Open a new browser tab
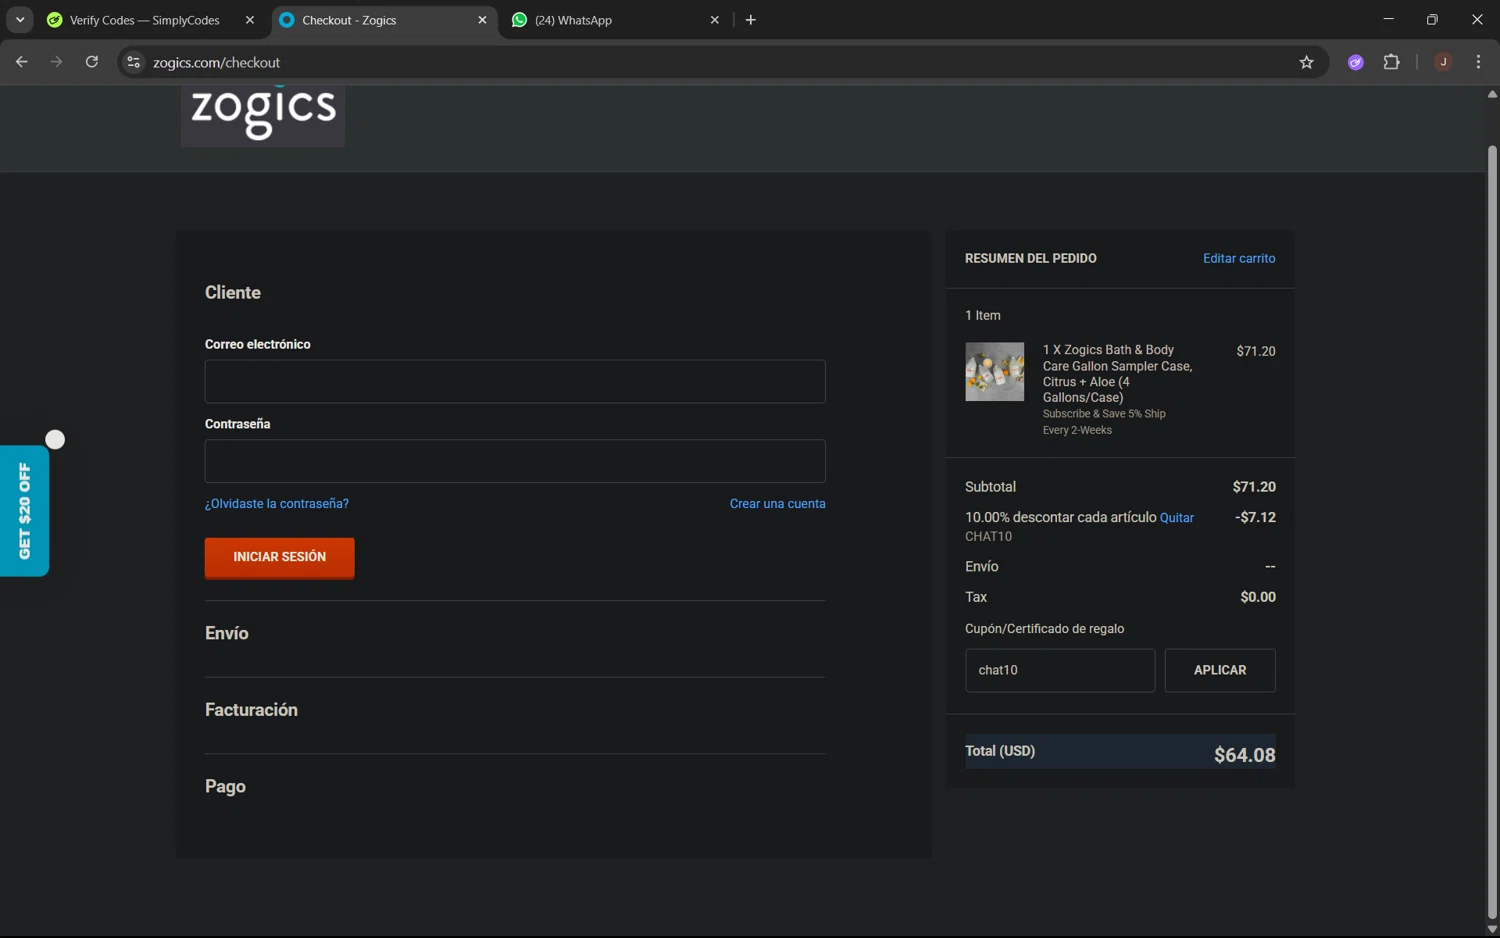Screen dimensions: 1500x938 pos(751,20)
